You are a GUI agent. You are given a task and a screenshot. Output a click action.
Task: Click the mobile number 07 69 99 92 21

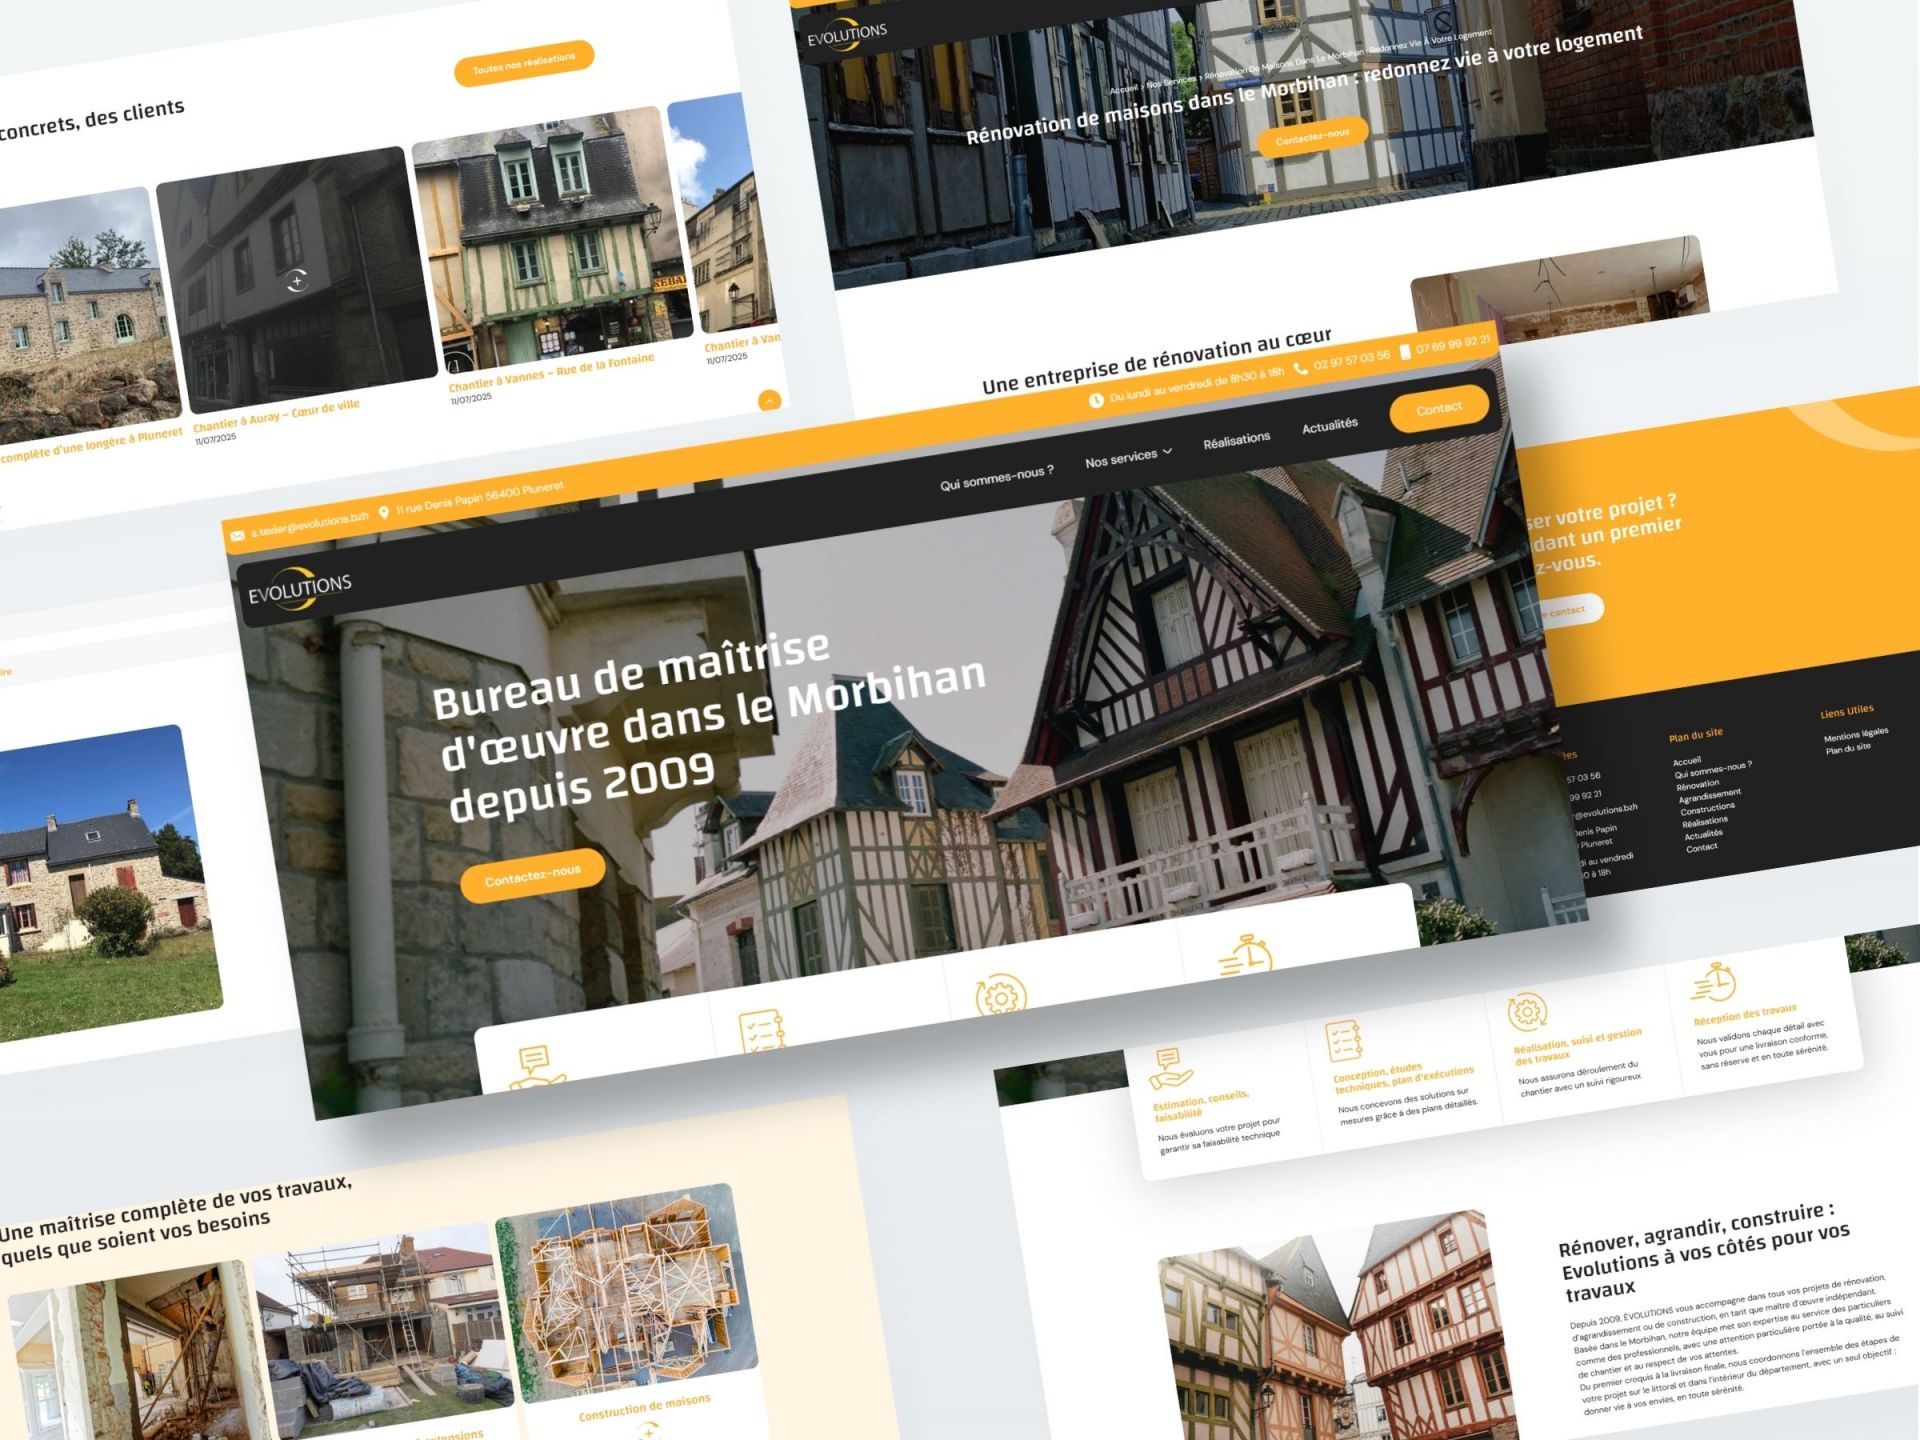click(x=1453, y=345)
